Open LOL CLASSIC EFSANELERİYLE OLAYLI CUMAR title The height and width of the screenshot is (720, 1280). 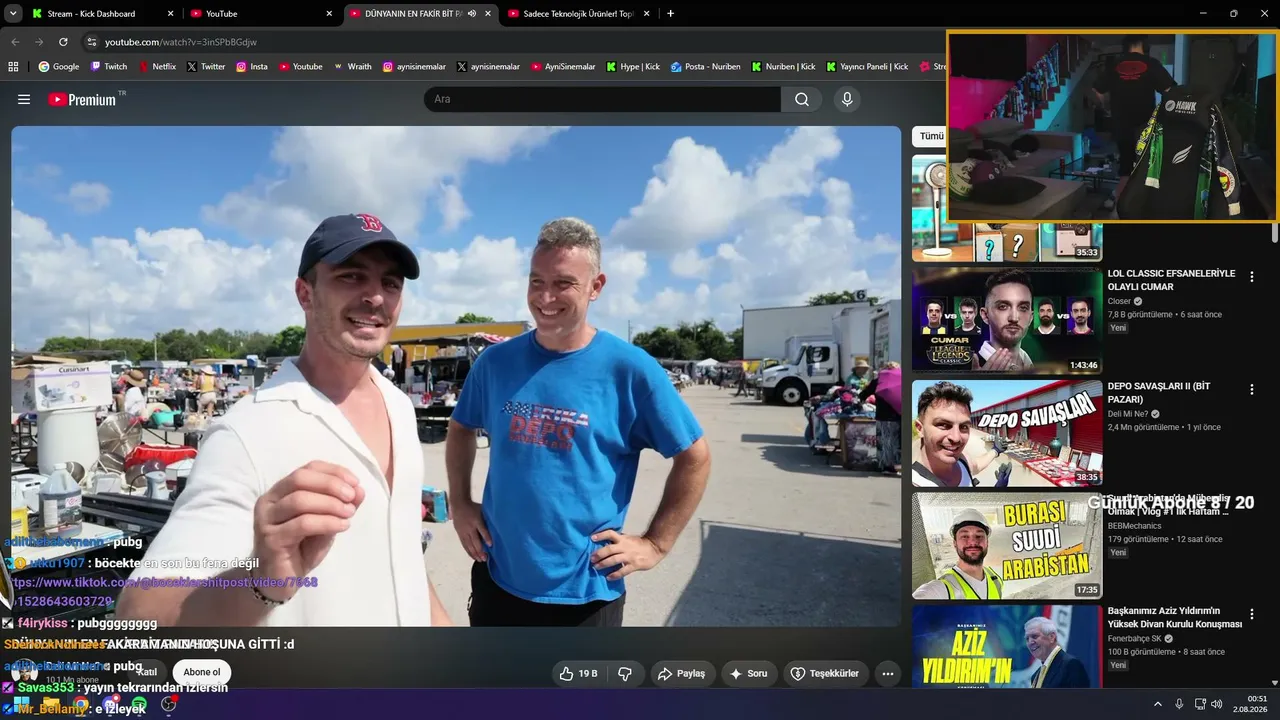(1171, 280)
